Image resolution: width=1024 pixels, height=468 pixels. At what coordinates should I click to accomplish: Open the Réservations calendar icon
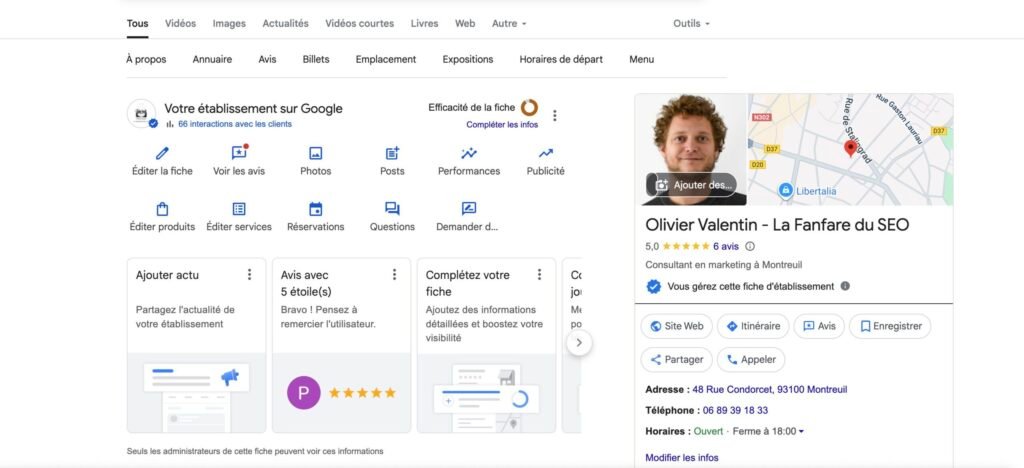[315, 209]
